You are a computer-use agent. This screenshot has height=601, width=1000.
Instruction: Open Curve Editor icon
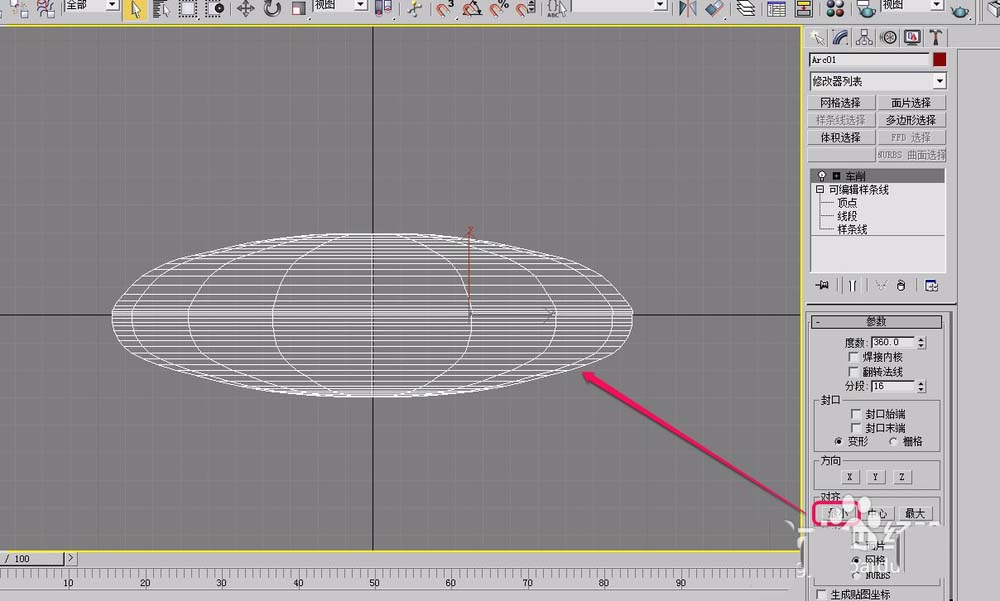(x=776, y=9)
